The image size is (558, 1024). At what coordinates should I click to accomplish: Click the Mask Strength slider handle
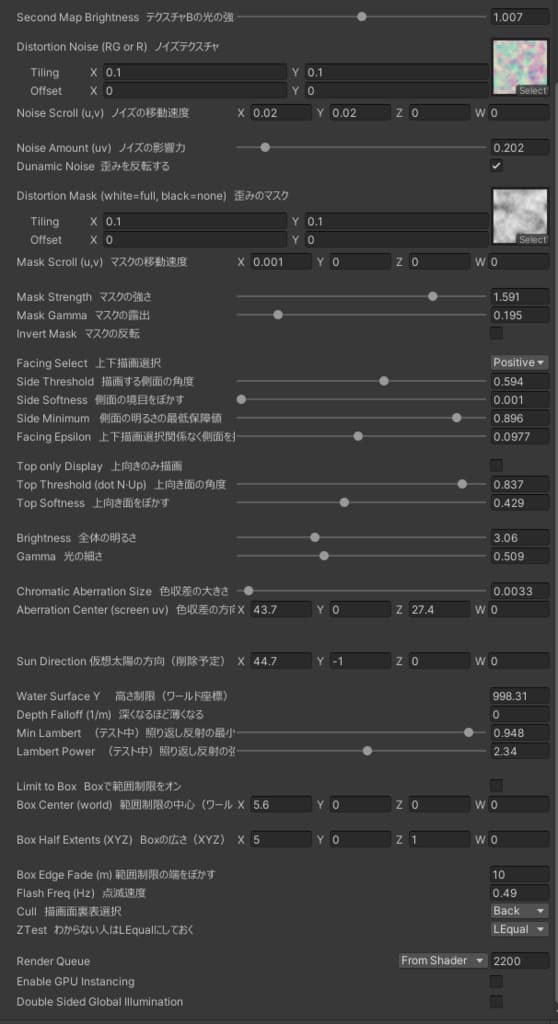[x=432, y=296]
